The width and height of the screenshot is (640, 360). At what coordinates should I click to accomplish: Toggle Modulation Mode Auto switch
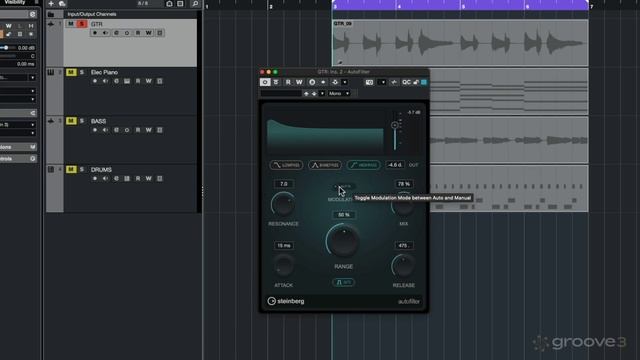(344, 187)
